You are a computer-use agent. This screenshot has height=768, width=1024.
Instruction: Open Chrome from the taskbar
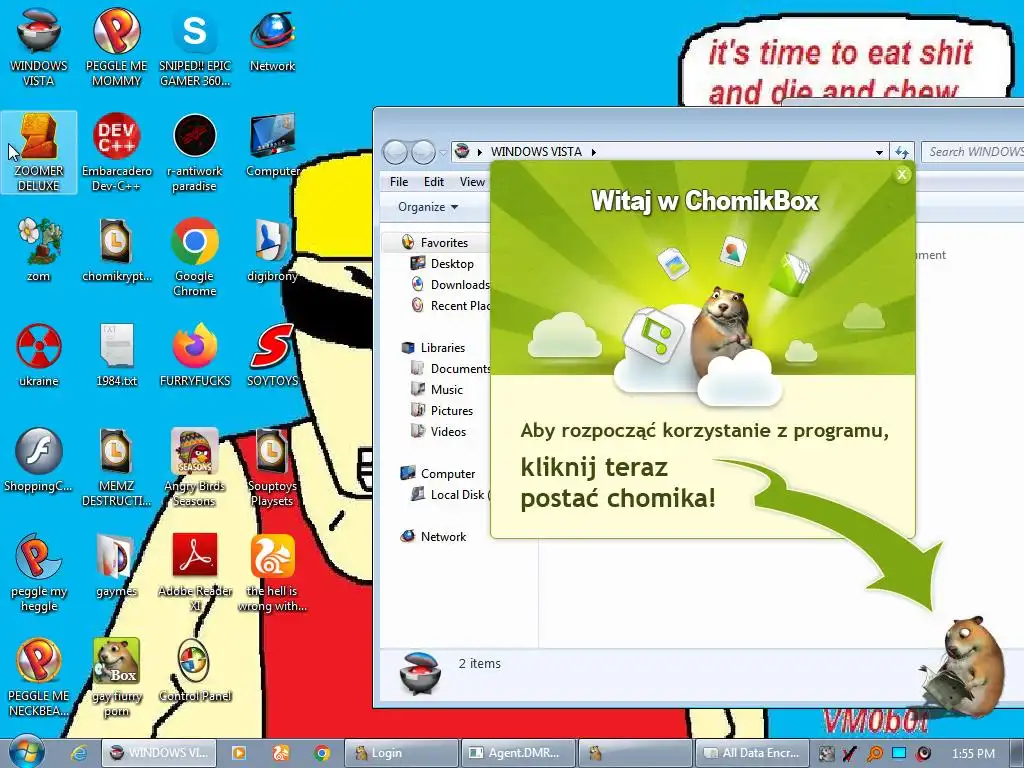point(322,753)
